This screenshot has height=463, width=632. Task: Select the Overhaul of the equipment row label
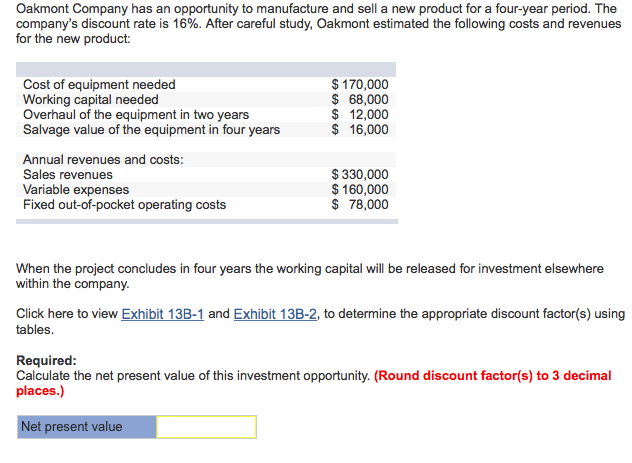coord(136,115)
